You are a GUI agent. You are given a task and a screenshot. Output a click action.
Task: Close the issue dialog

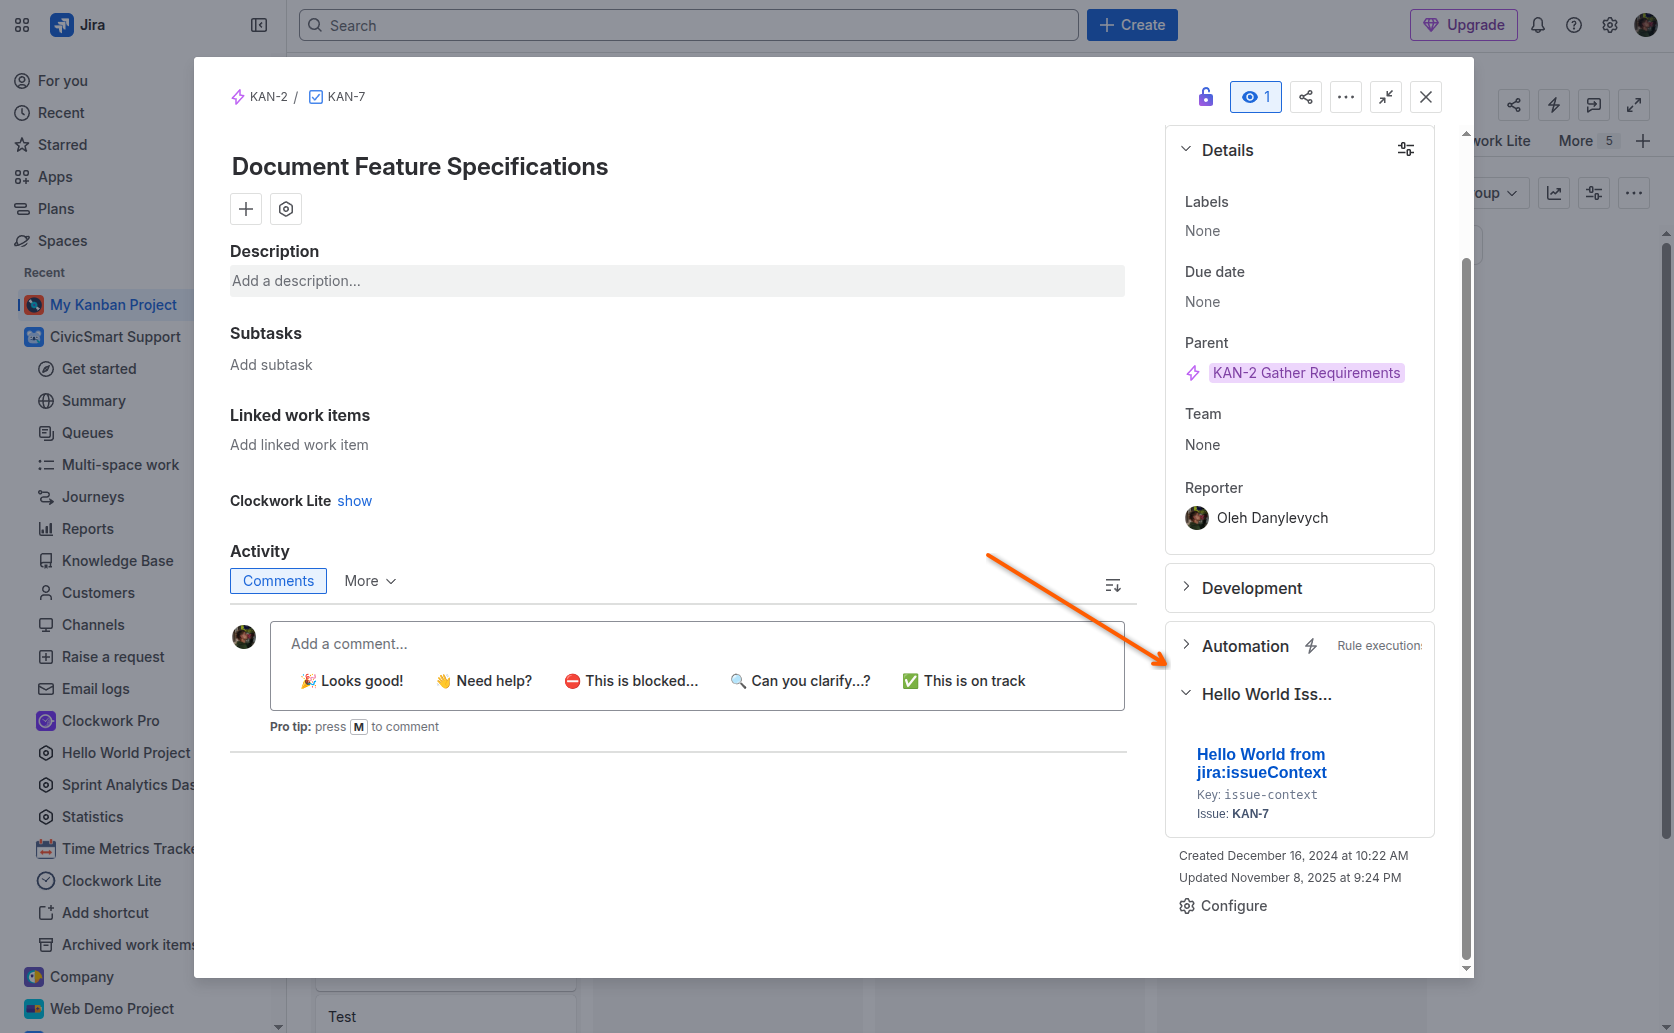(x=1426, y=97)
